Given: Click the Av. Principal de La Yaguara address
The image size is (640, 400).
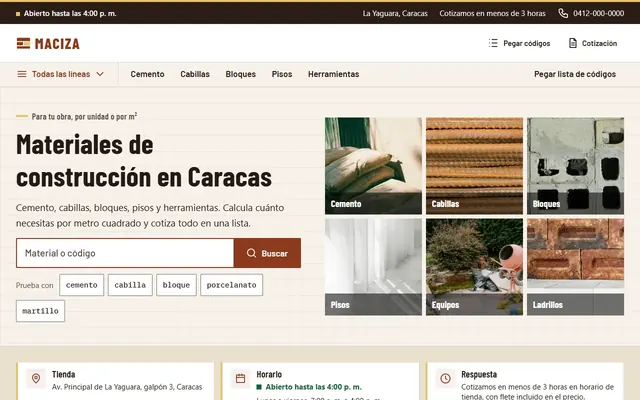Looking at the screenshot, I should [127, 387].
